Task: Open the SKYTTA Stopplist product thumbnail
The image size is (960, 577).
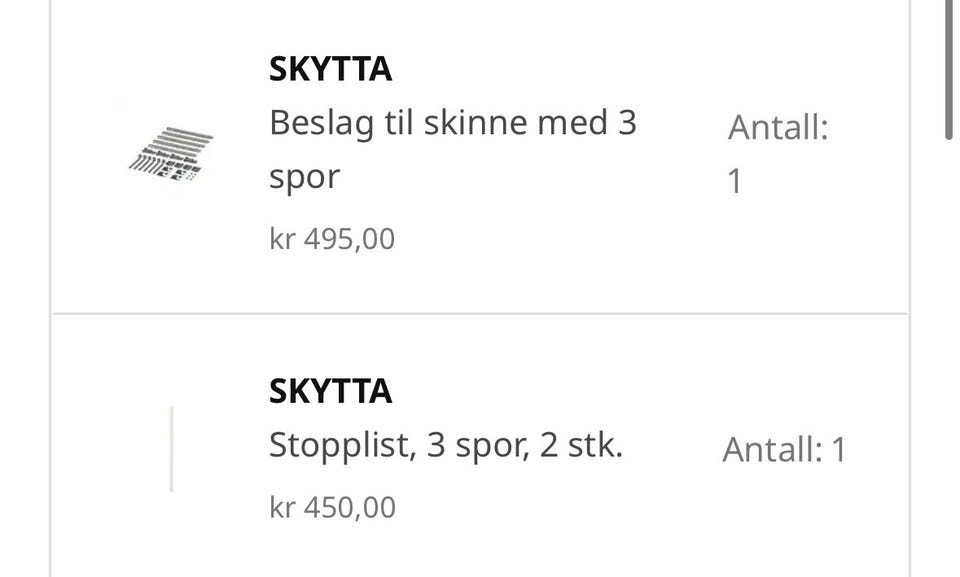Action: [x=172, y=449]
